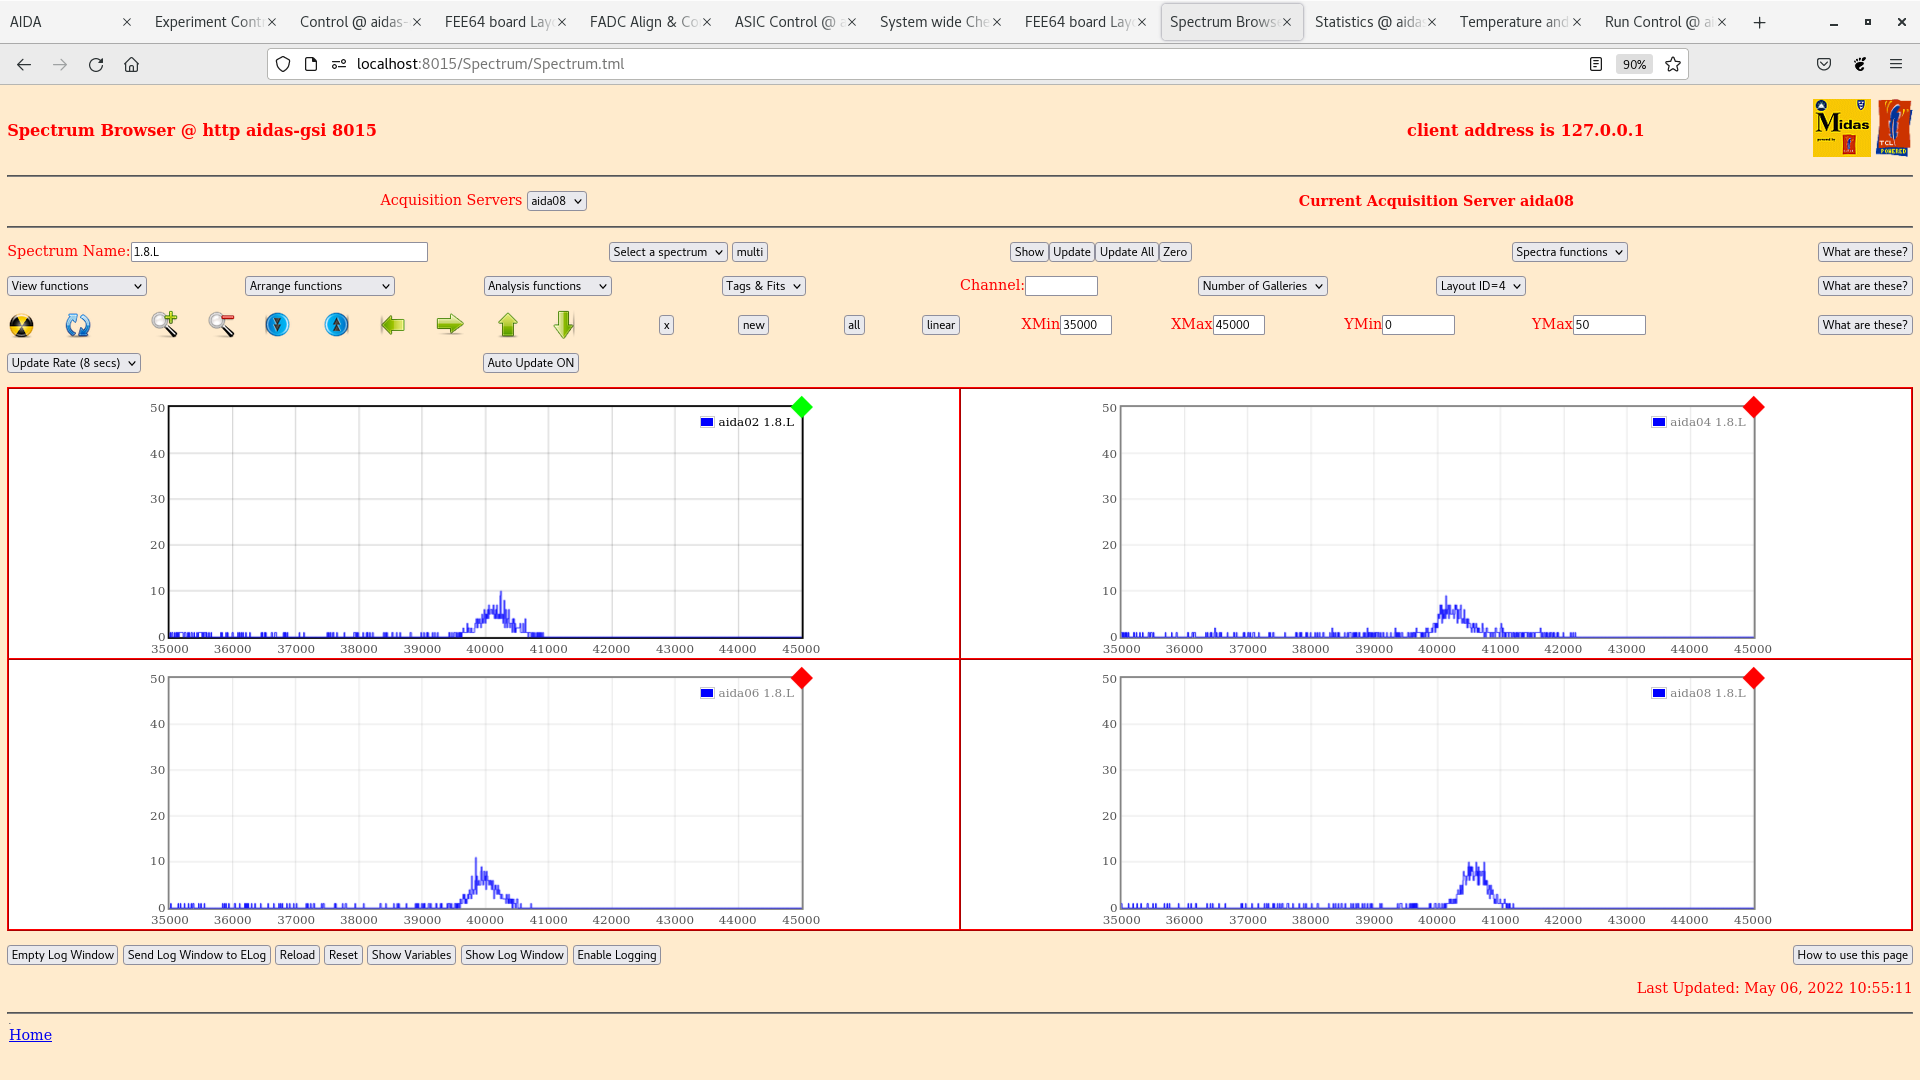Click the Spectrum Name input field
The height and width of the screenshot is (1080, 1920).
[279, 252]
